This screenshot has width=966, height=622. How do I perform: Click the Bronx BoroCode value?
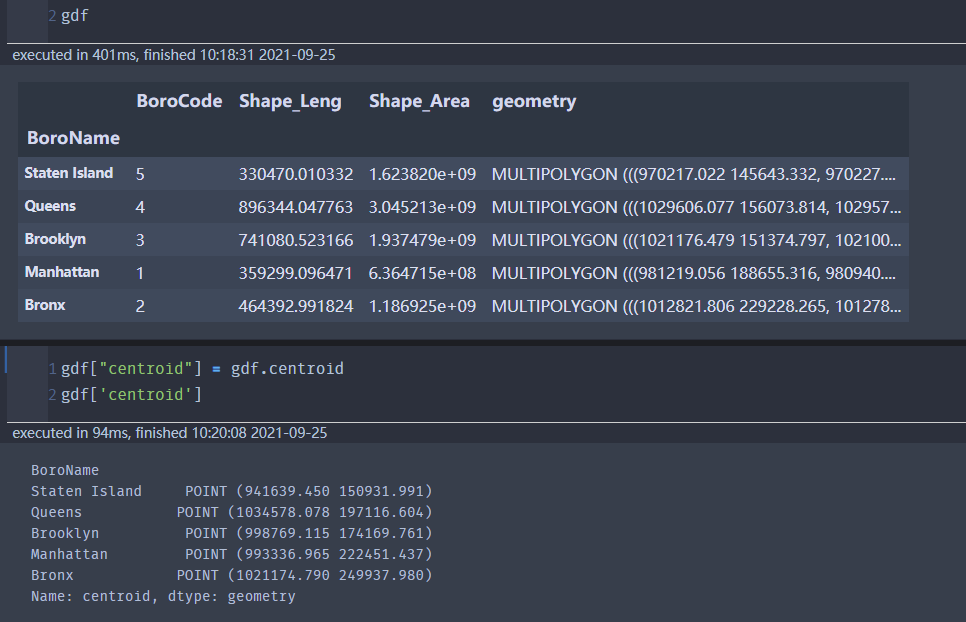(140, 305)
